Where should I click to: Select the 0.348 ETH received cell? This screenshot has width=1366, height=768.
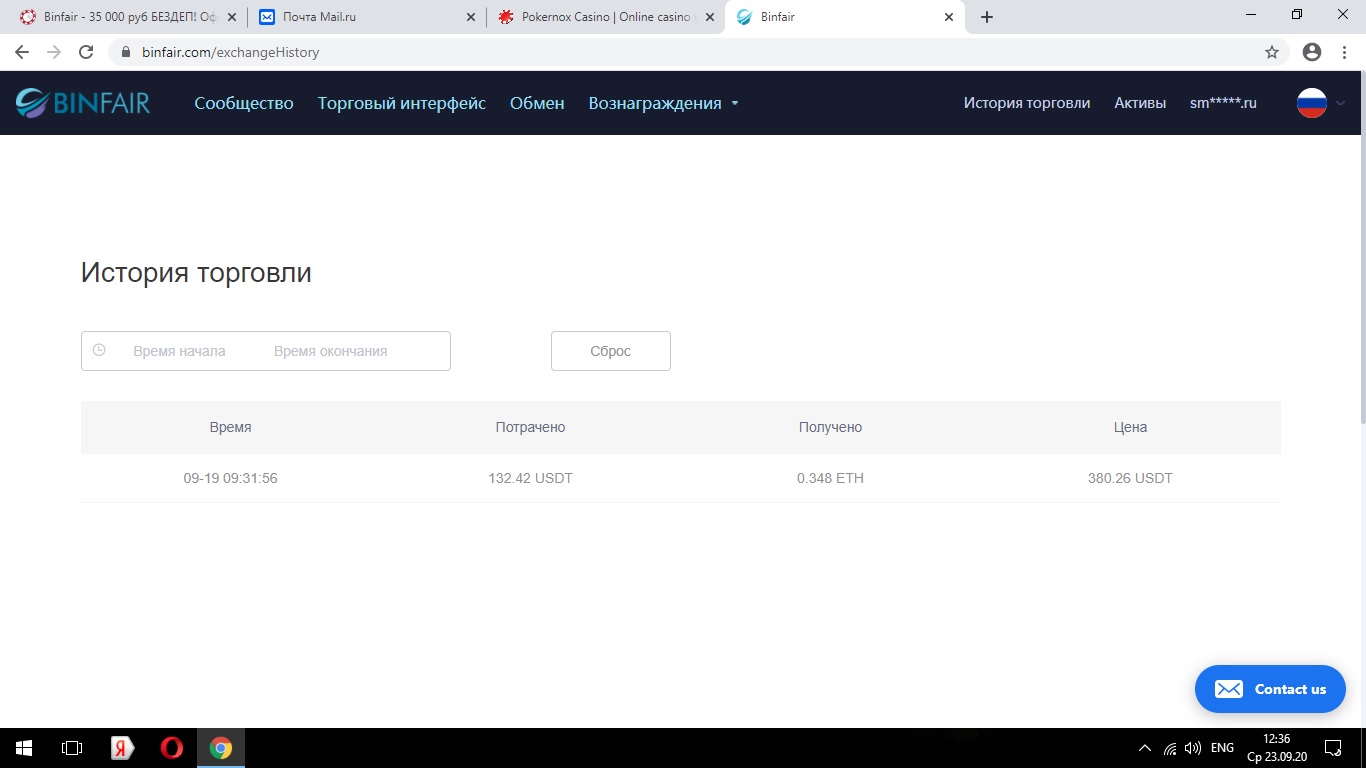coord(830,478)
